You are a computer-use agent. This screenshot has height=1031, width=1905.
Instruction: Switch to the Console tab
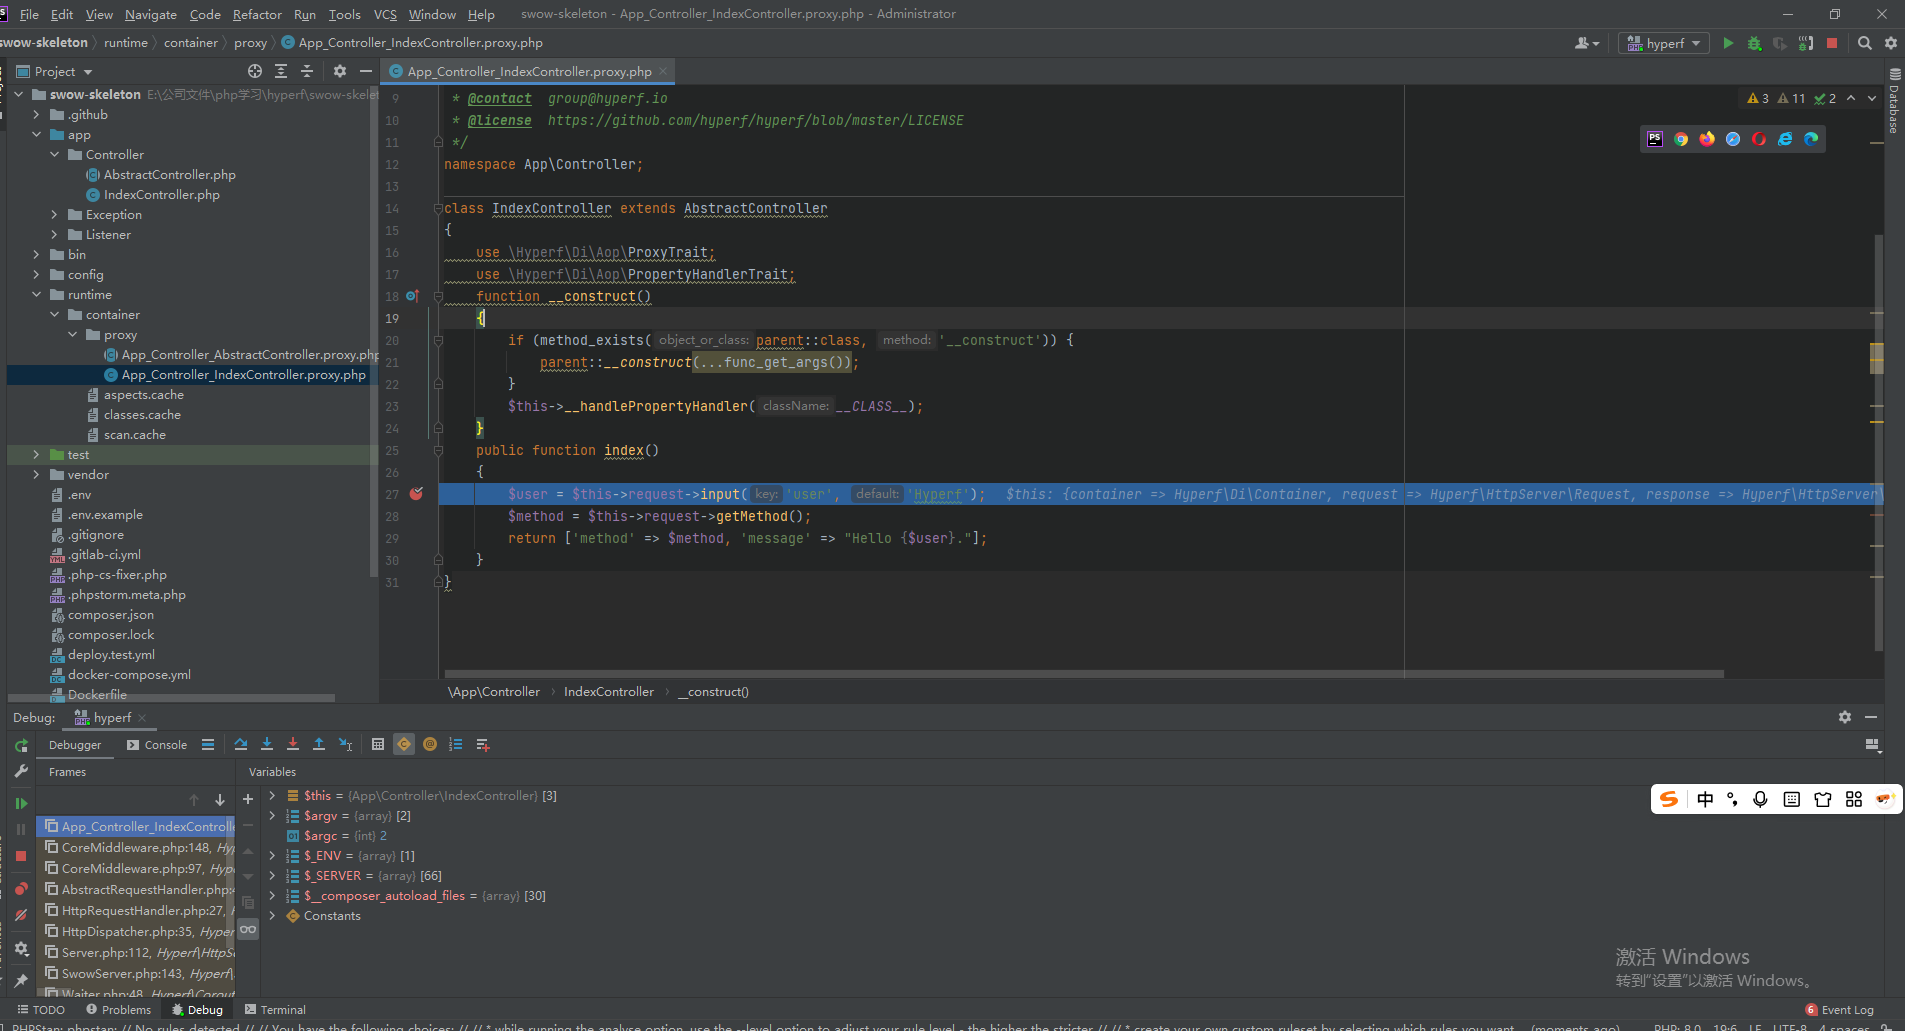[x=157, y=745]
